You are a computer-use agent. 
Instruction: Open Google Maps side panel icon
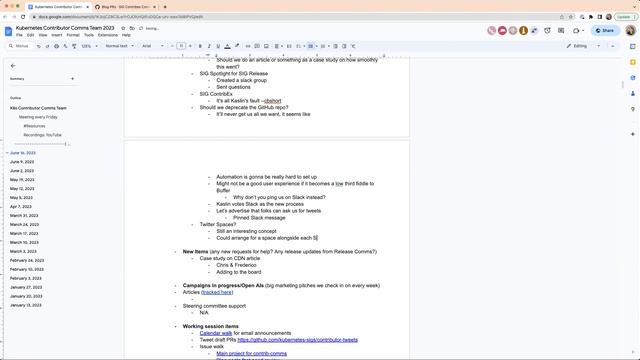tap(633, 109)
